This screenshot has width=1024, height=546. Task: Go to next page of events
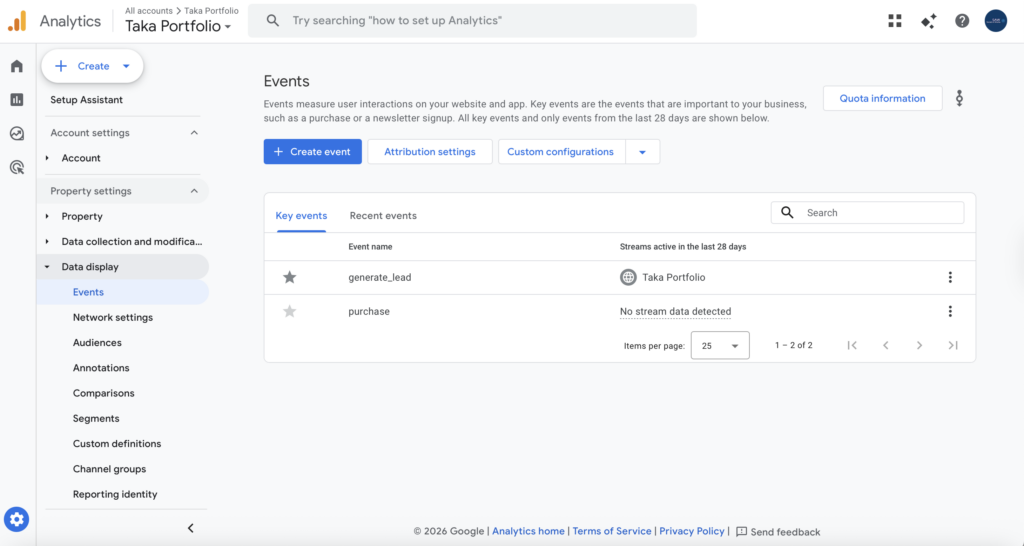(919, 345)
